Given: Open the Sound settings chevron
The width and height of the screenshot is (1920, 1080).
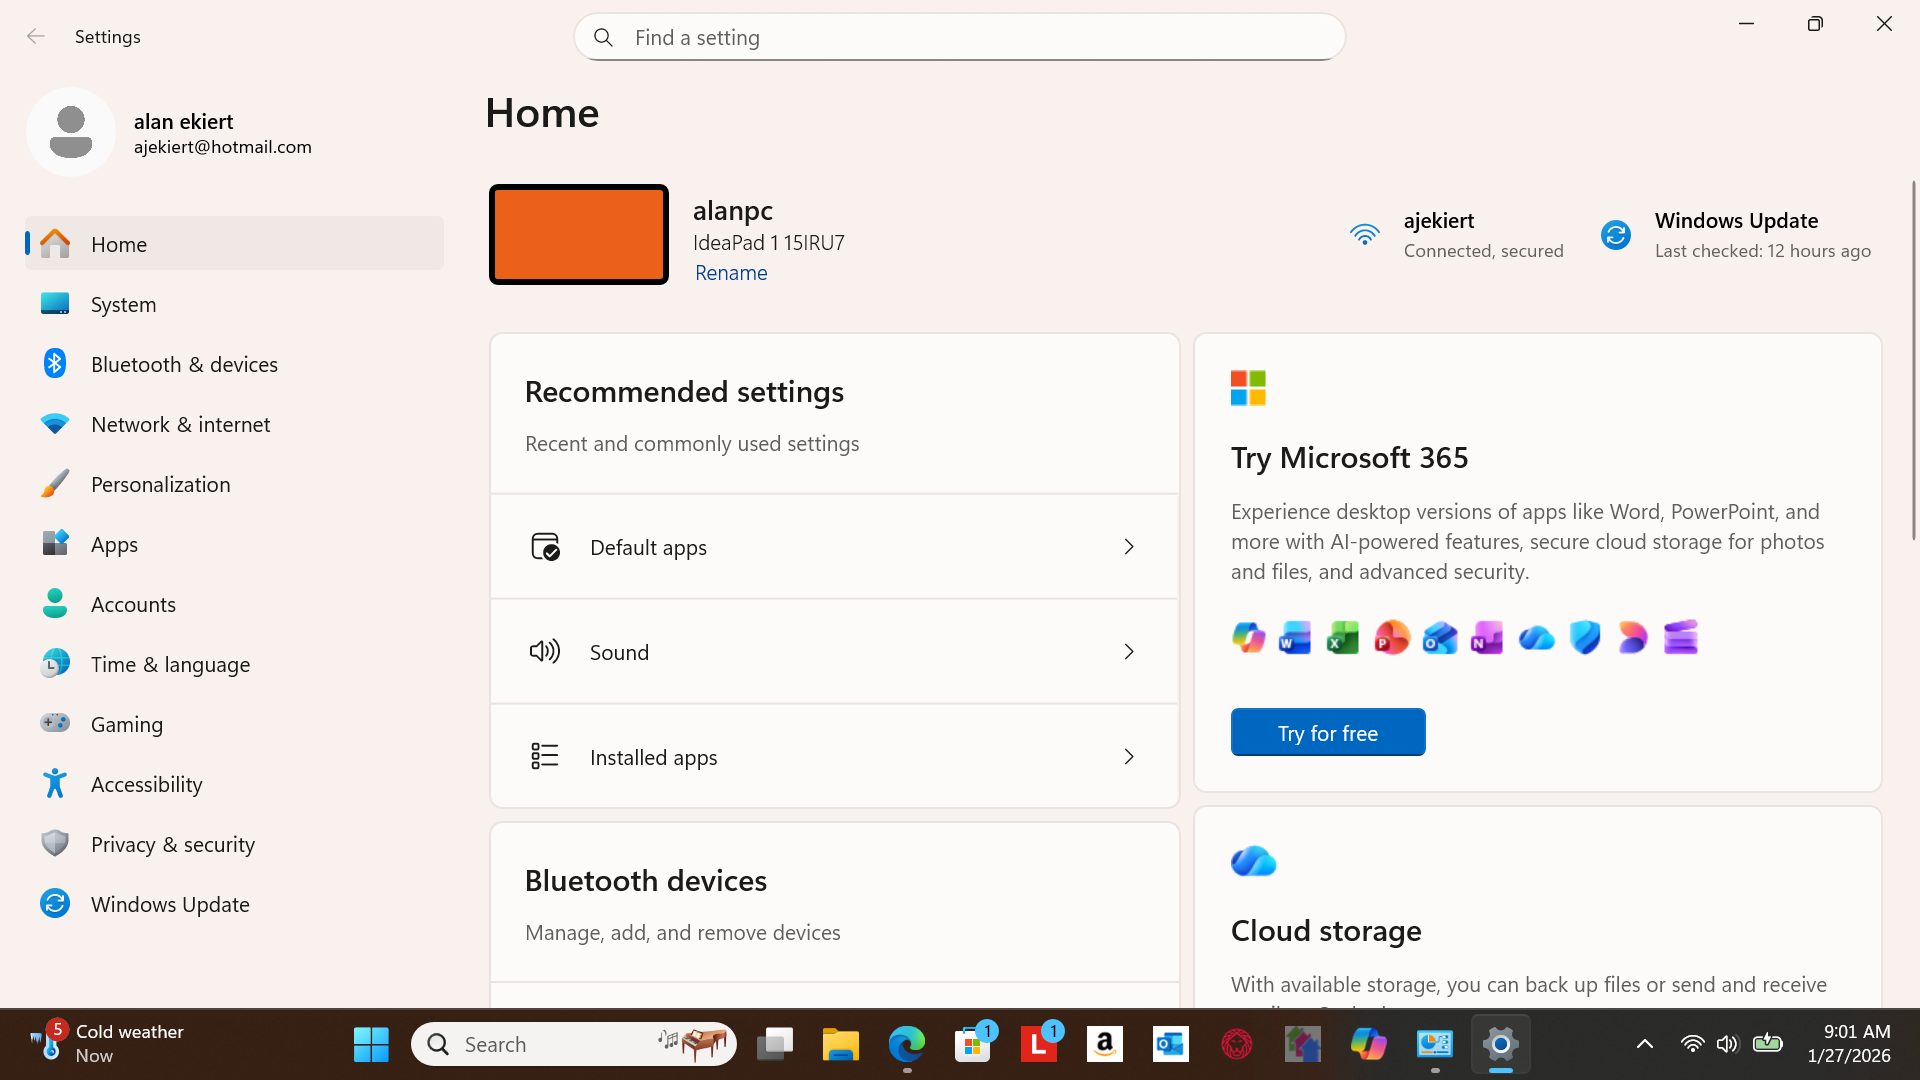Looking at the screenshot, I should 1128,652.
